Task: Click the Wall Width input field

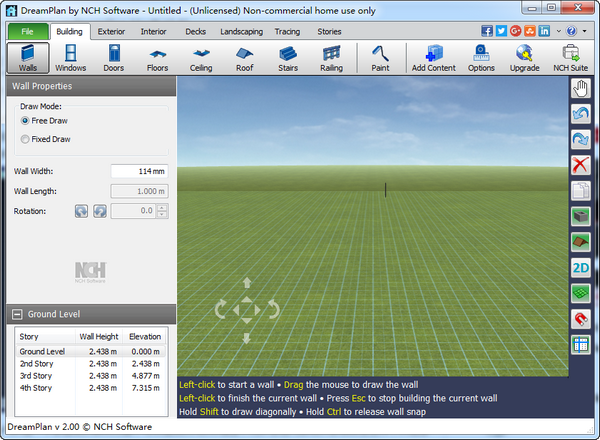Action: pos(138,172)
